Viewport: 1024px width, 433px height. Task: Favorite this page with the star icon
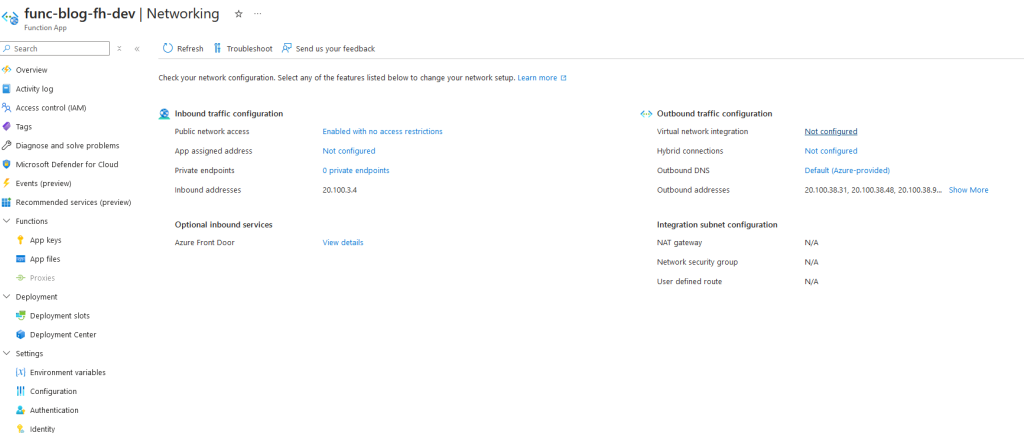238,14
